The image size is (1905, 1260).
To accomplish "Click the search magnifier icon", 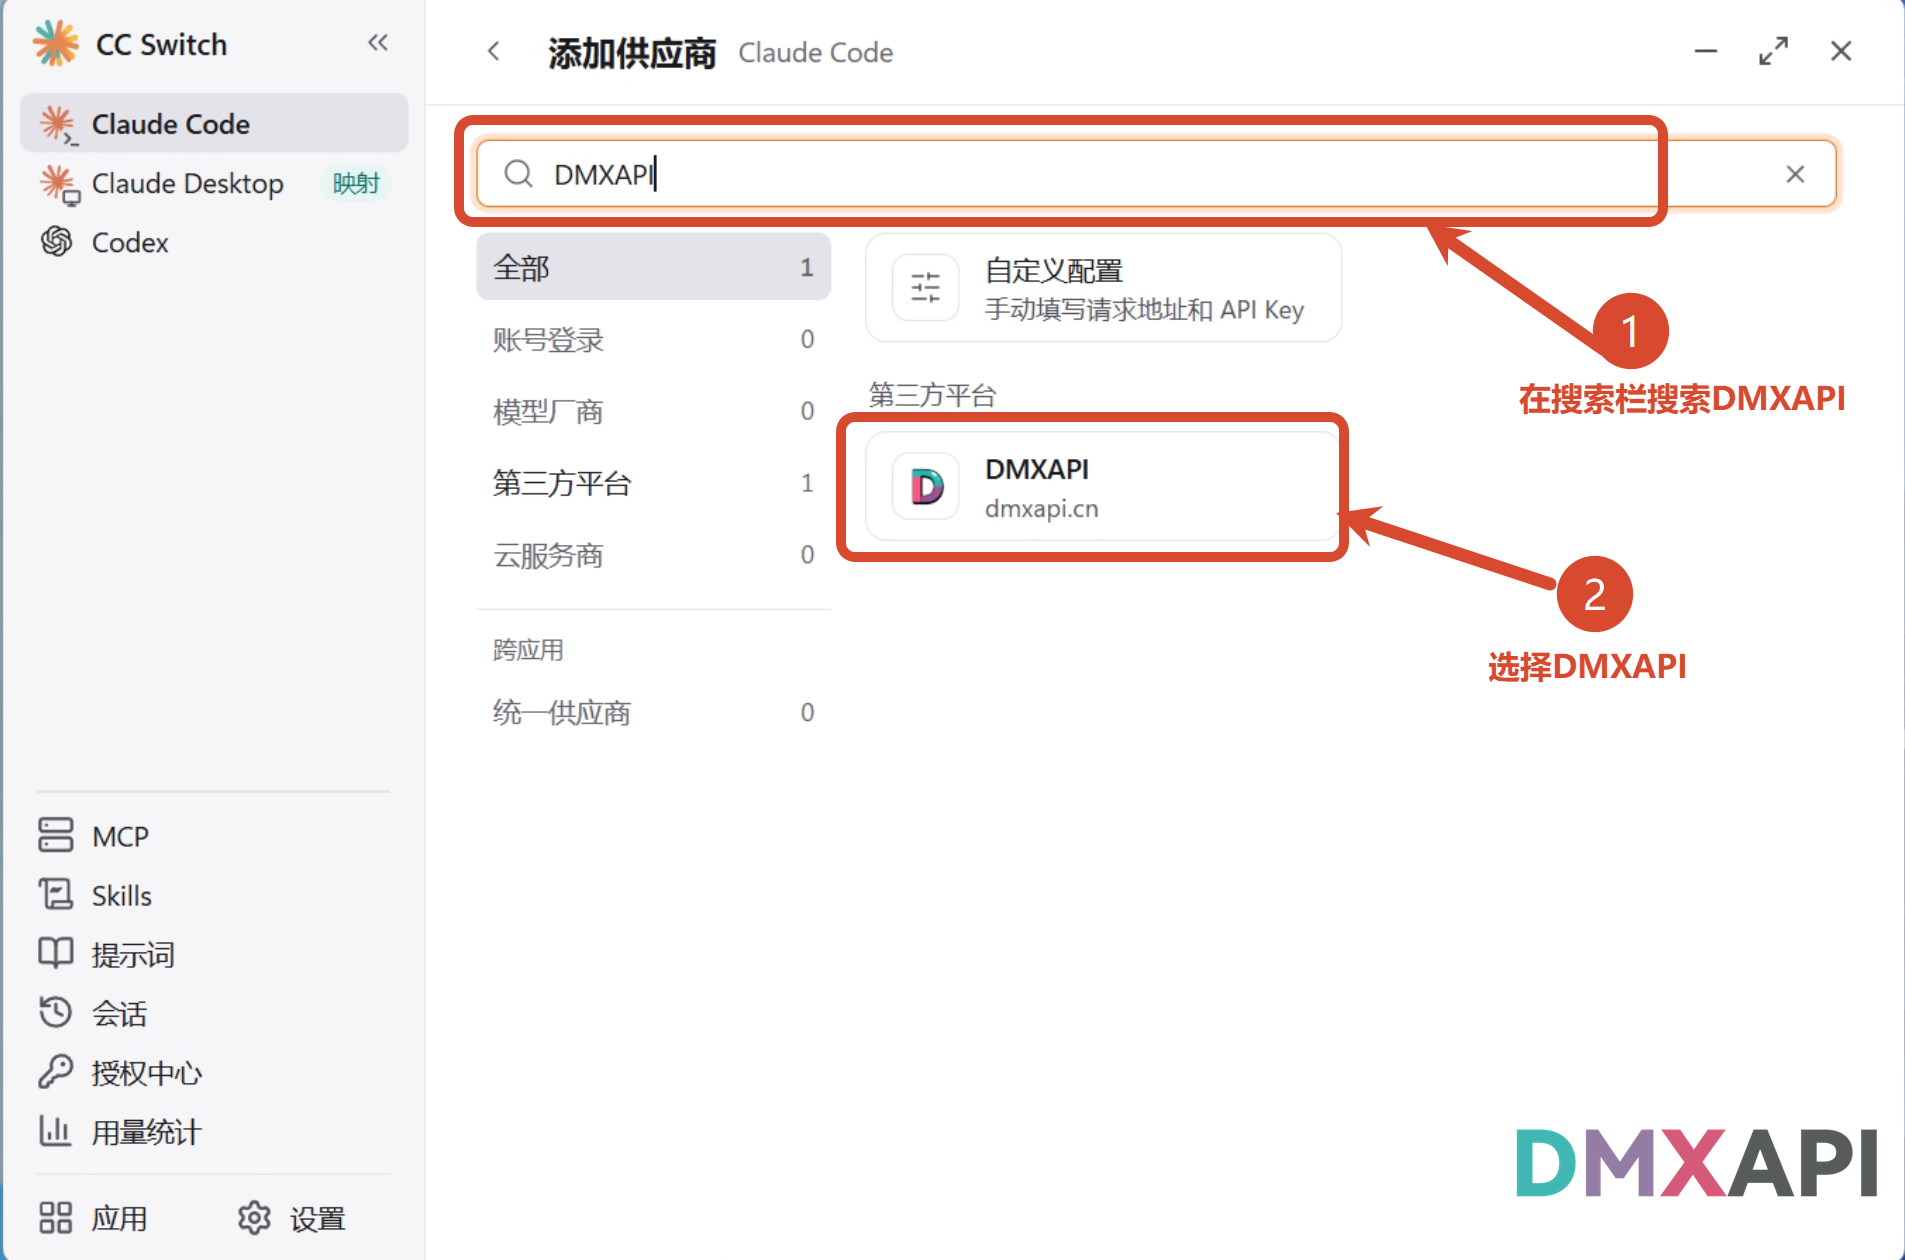I will tap(518, 174).
